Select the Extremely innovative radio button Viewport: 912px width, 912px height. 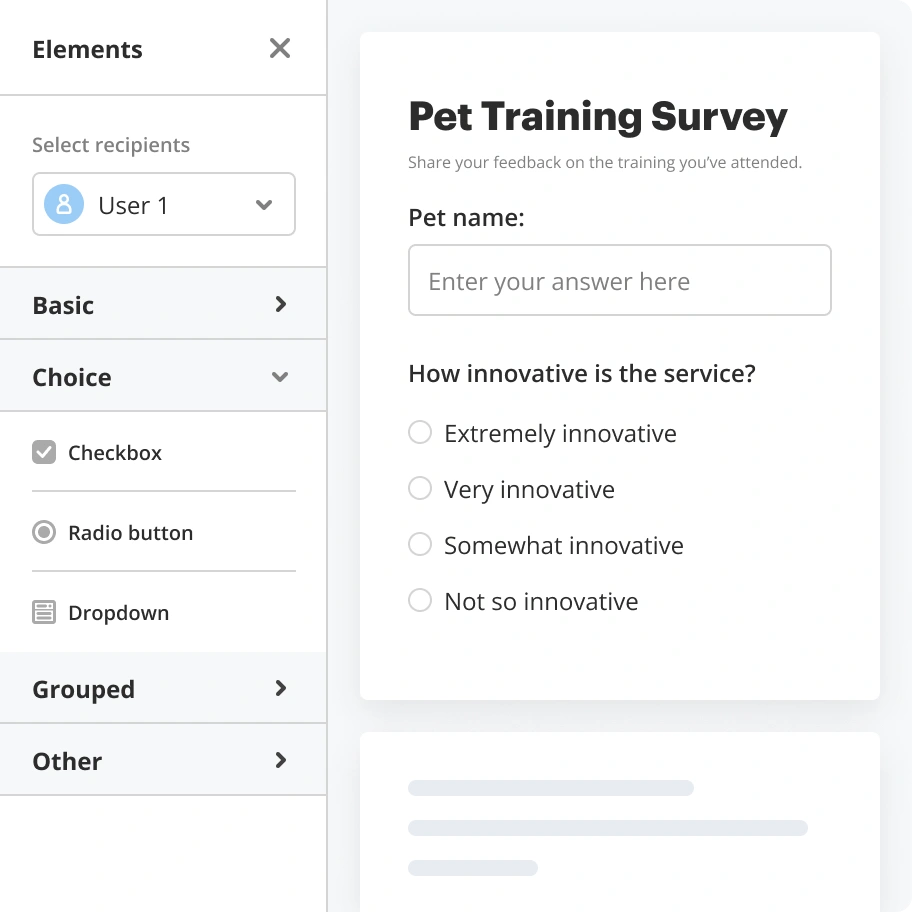pyautogui.click(x=420, y=432)
